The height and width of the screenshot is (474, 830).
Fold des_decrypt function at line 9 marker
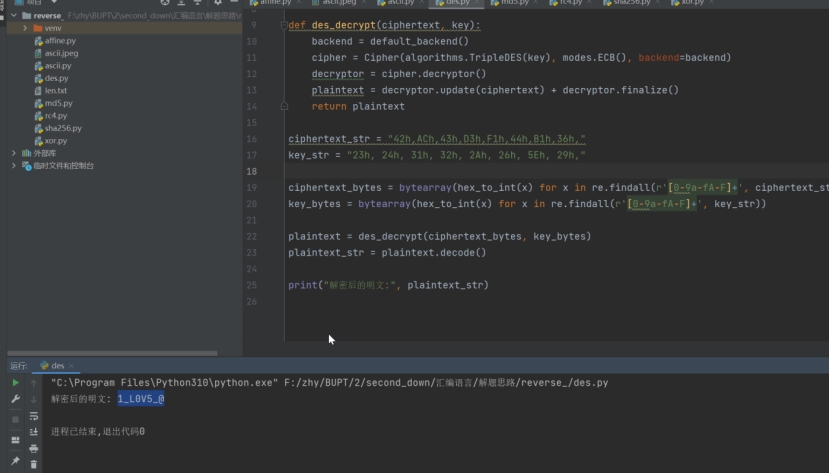pyautogui.click(x=284, y=25)
